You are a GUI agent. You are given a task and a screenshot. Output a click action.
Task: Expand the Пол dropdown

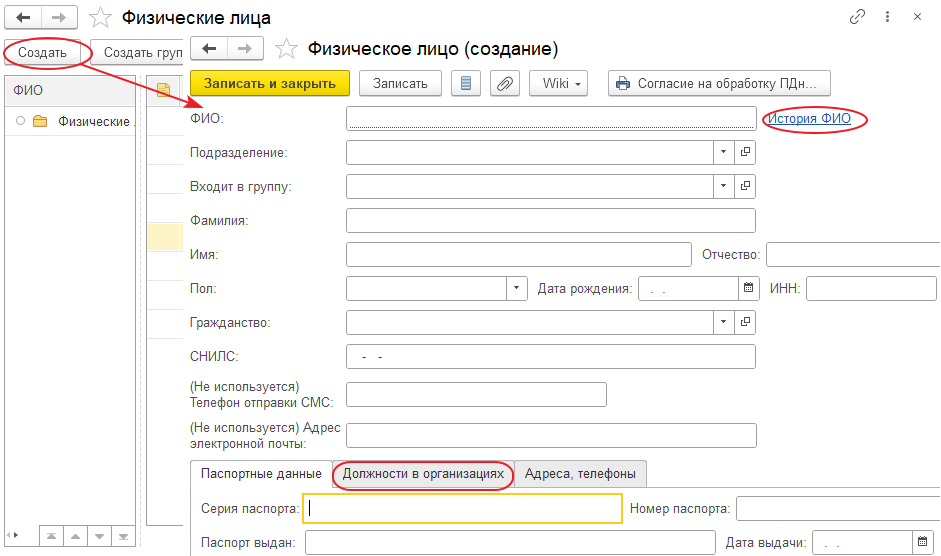click(x=516, y=288)
